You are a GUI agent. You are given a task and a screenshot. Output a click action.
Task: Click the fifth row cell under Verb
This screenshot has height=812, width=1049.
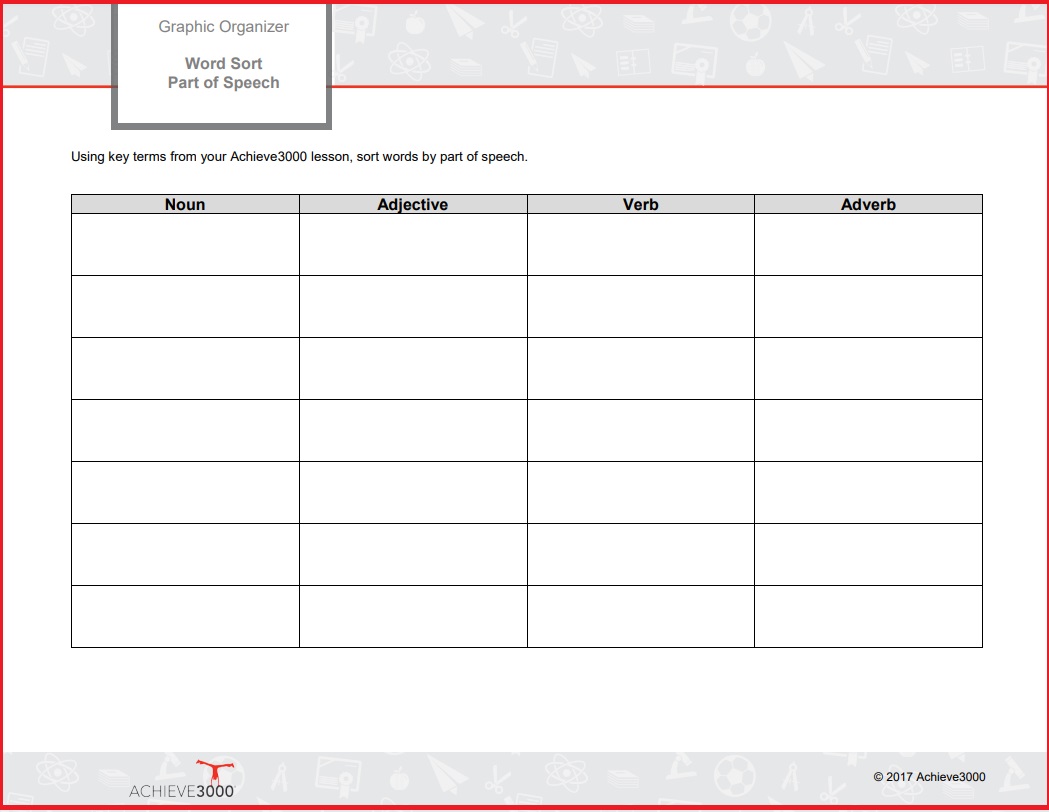[641, 493]
